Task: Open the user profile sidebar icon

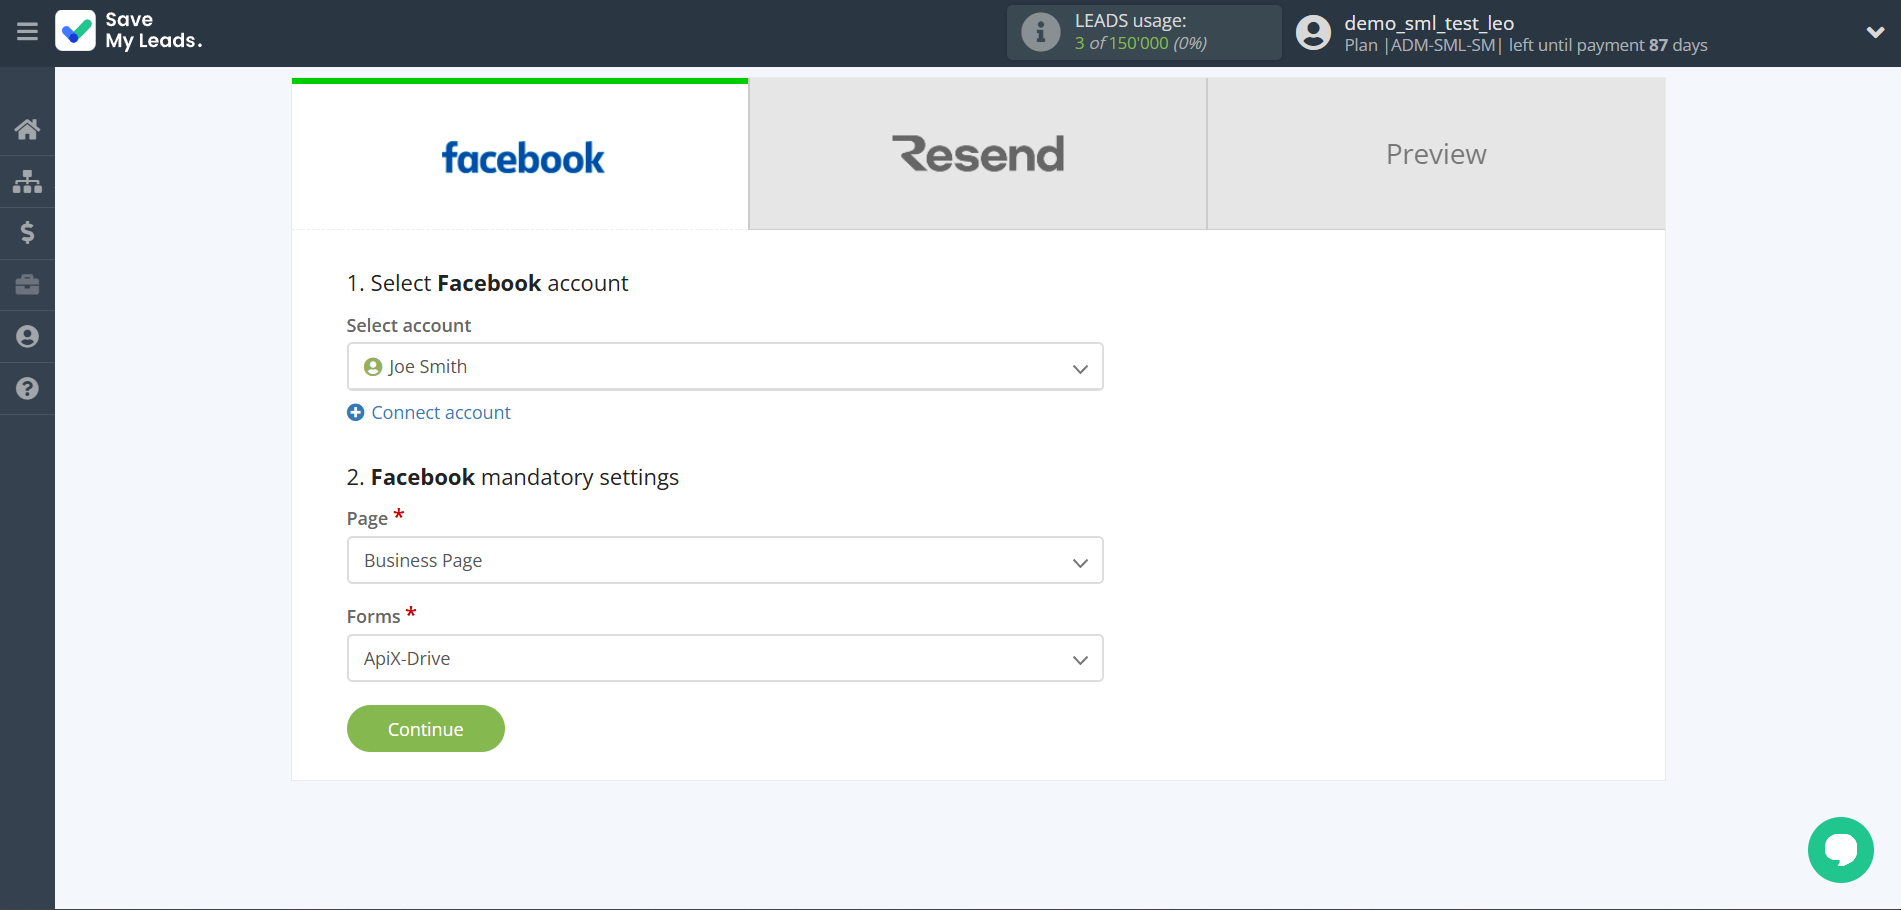Action: coord(27,336)
